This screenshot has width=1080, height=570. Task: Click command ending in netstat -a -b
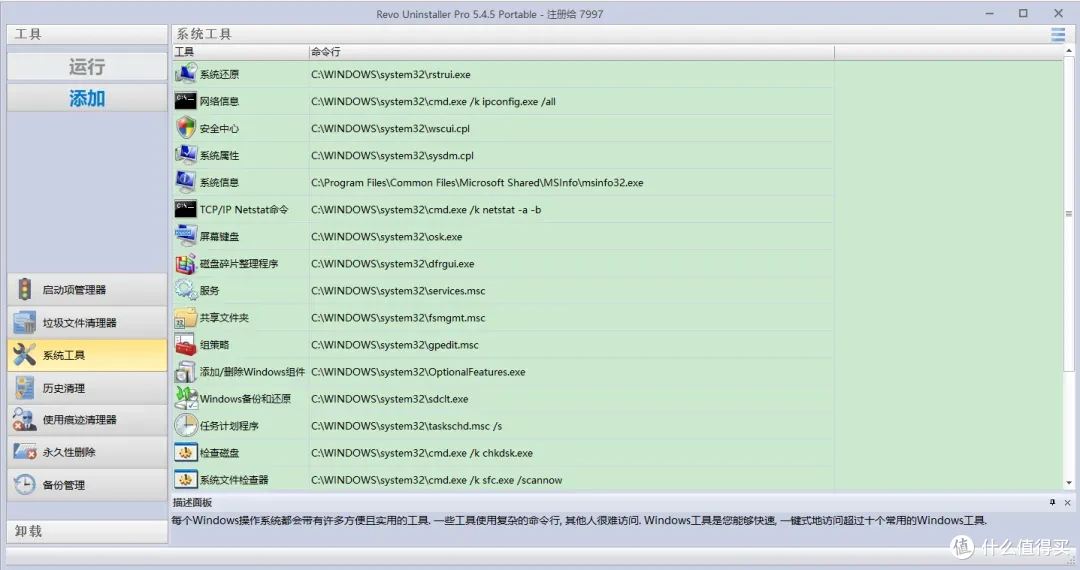(x=426, y=209)
